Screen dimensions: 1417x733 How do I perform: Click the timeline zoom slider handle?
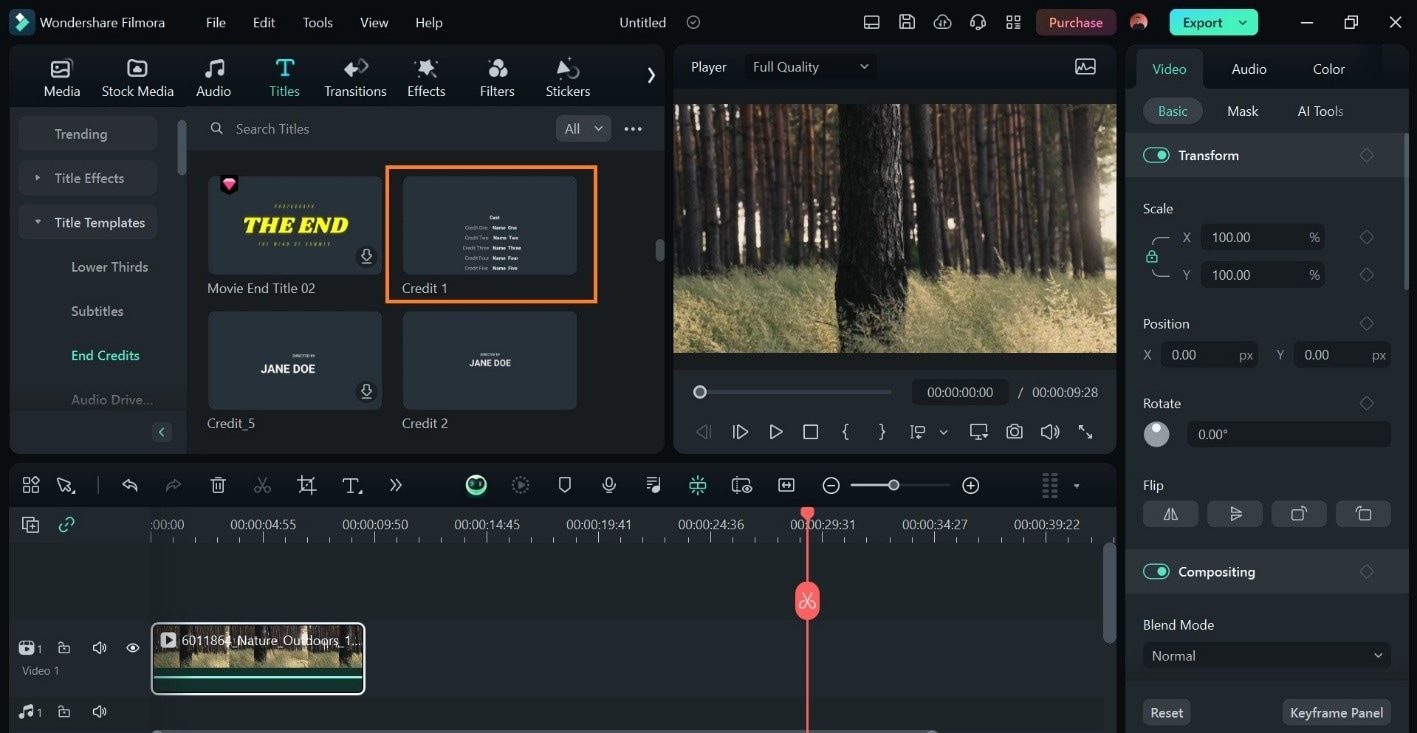(x=893, y=485)
